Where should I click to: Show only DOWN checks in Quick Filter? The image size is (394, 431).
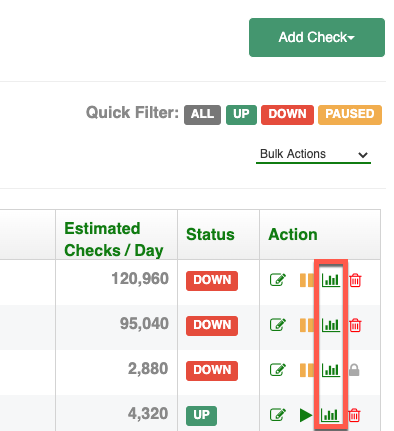287,115
